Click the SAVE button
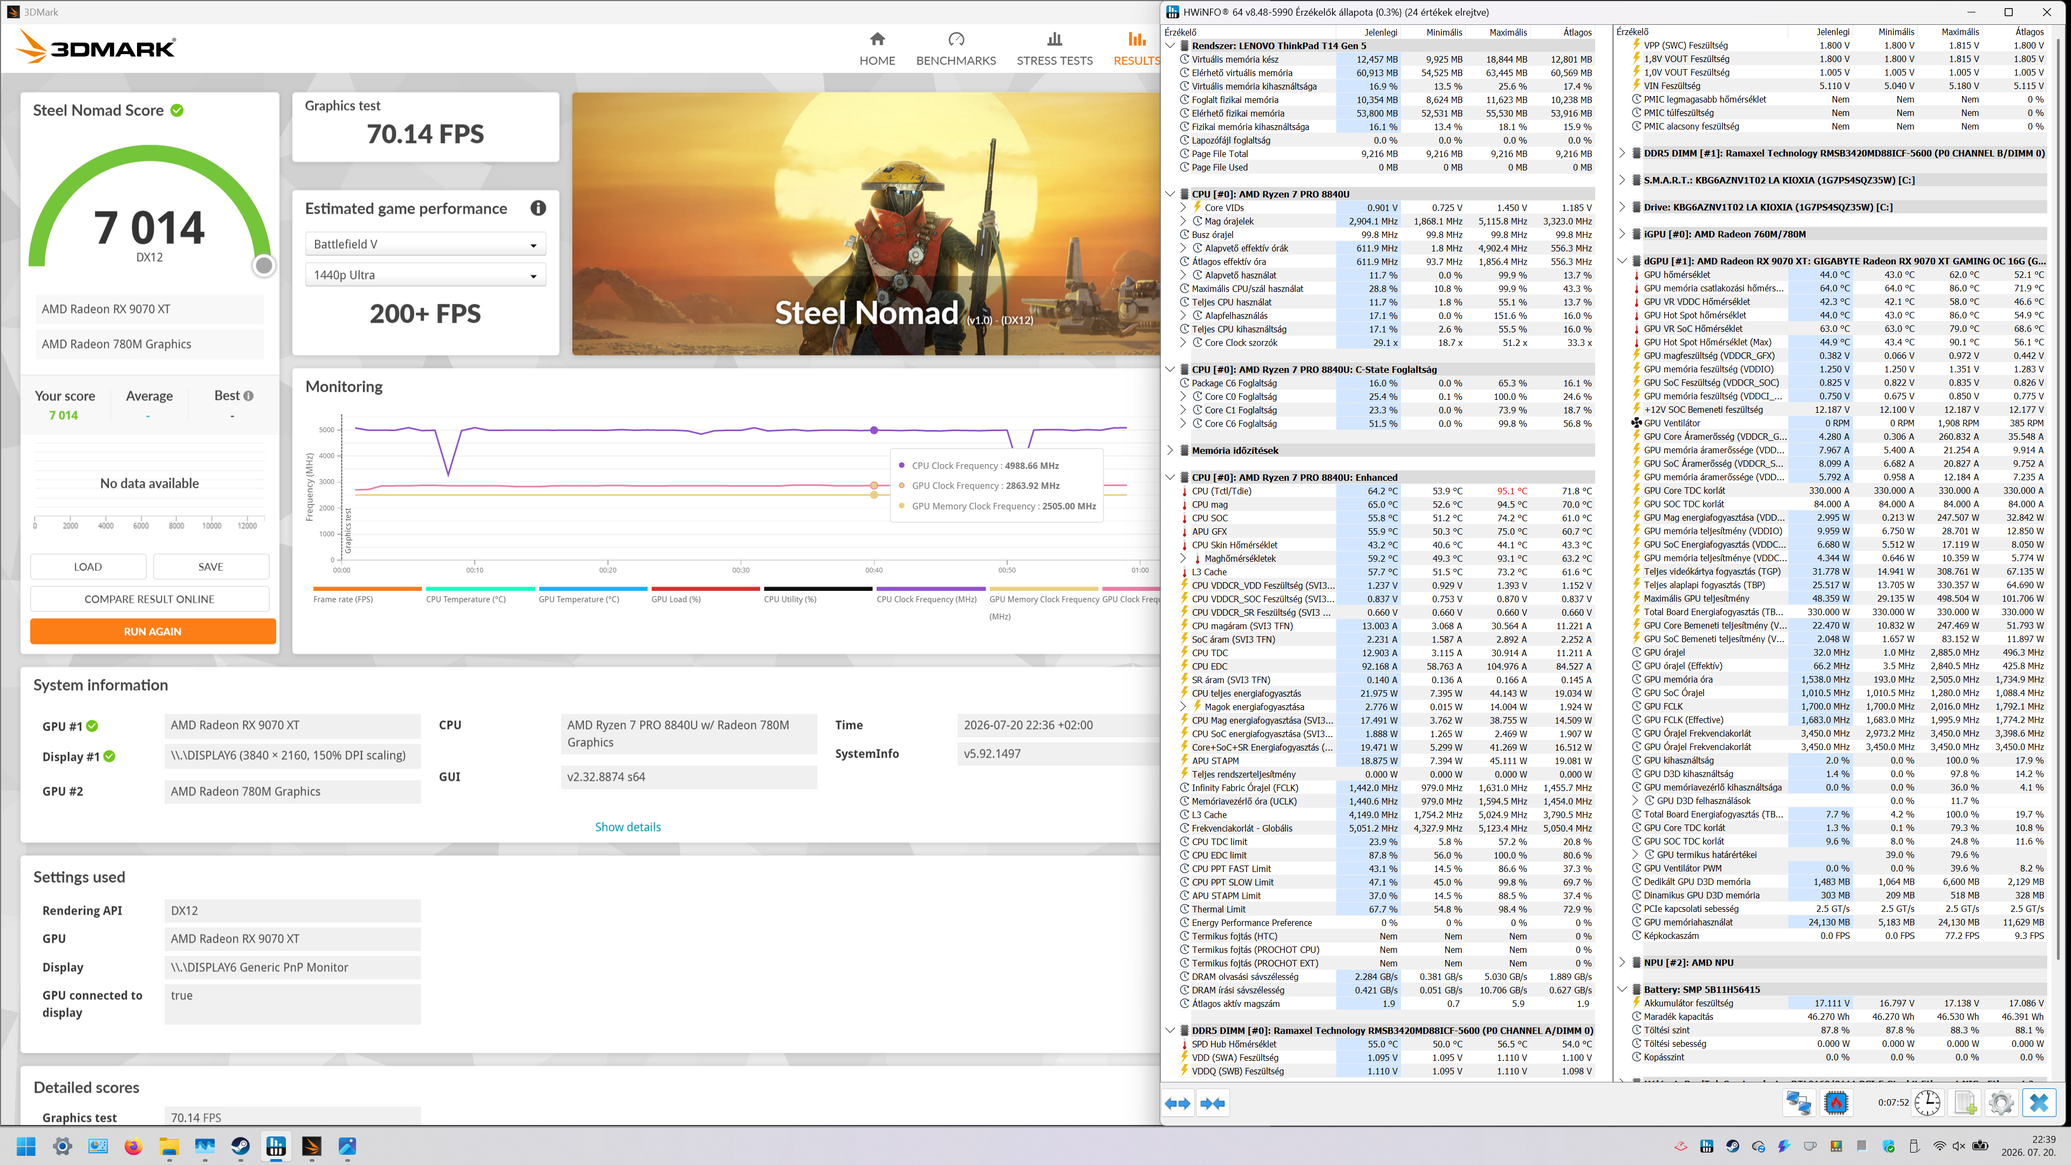2071x1165 pixels. click(x=211, y=567)
